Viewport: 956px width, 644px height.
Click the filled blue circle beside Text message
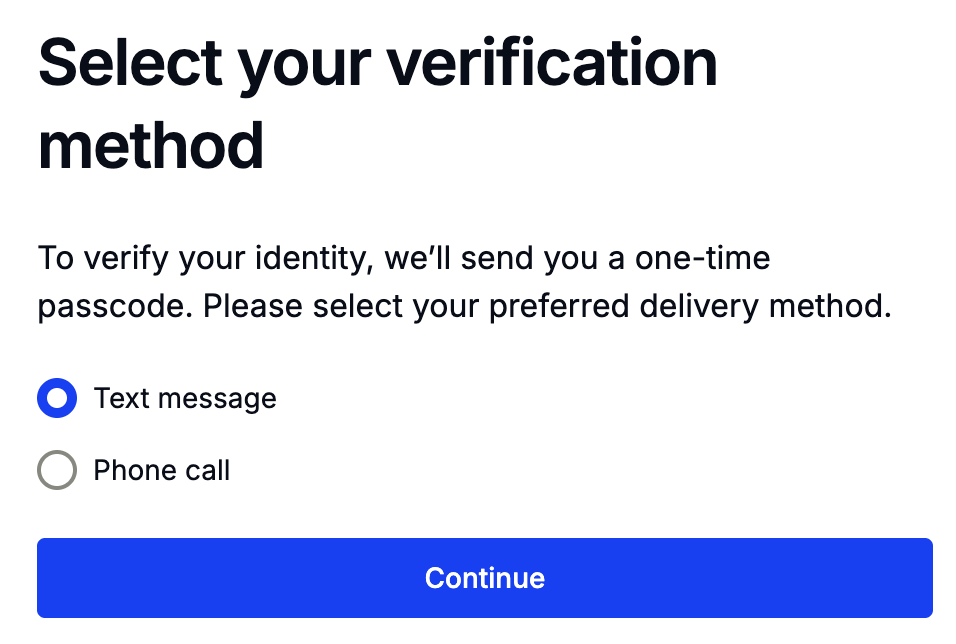[x=57, y=399]
